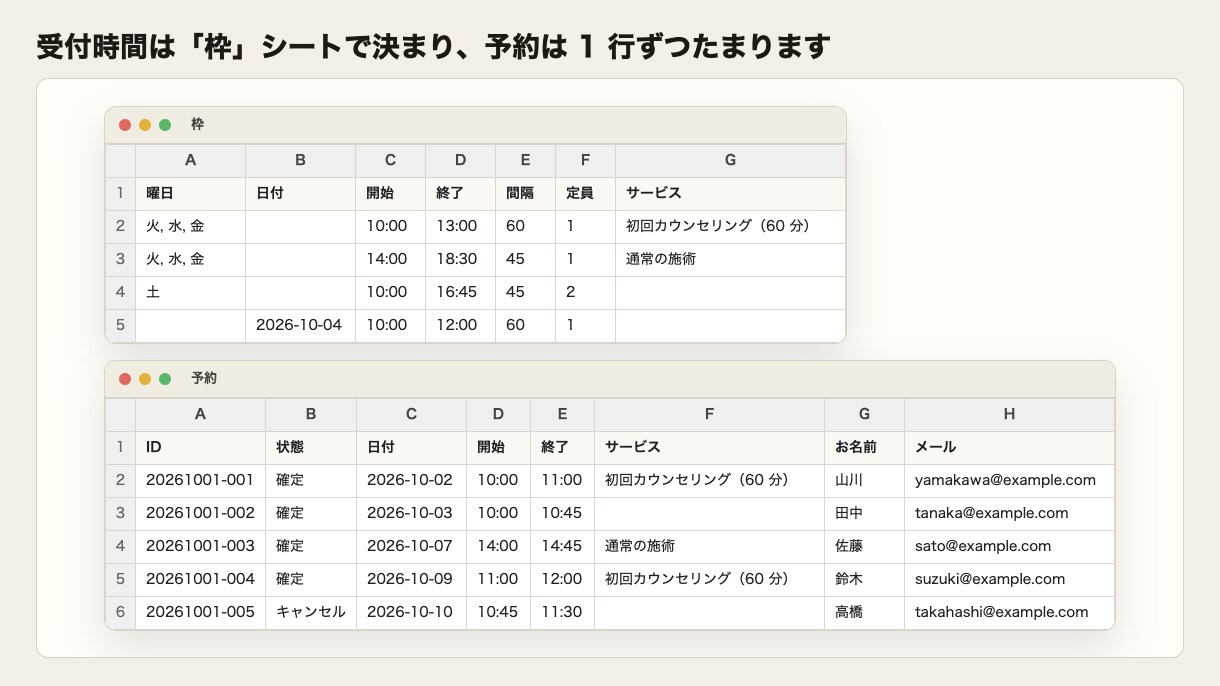Click the 11:30 end time cell
The image size is (1220, 686).
pyautogui.click(x=563, y=613)
